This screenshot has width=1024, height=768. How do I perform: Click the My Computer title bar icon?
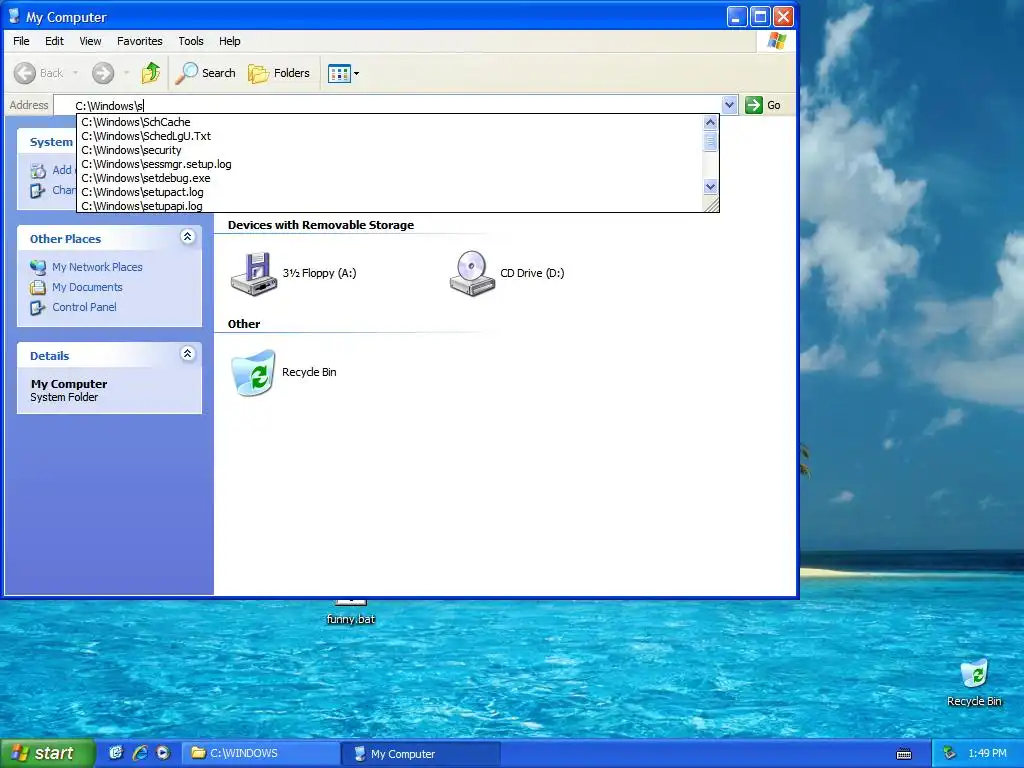[x=14, y=16]
